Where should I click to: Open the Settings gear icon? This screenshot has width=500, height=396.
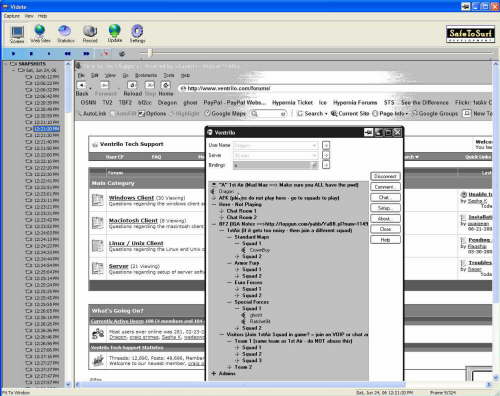[x=137, y=33]
